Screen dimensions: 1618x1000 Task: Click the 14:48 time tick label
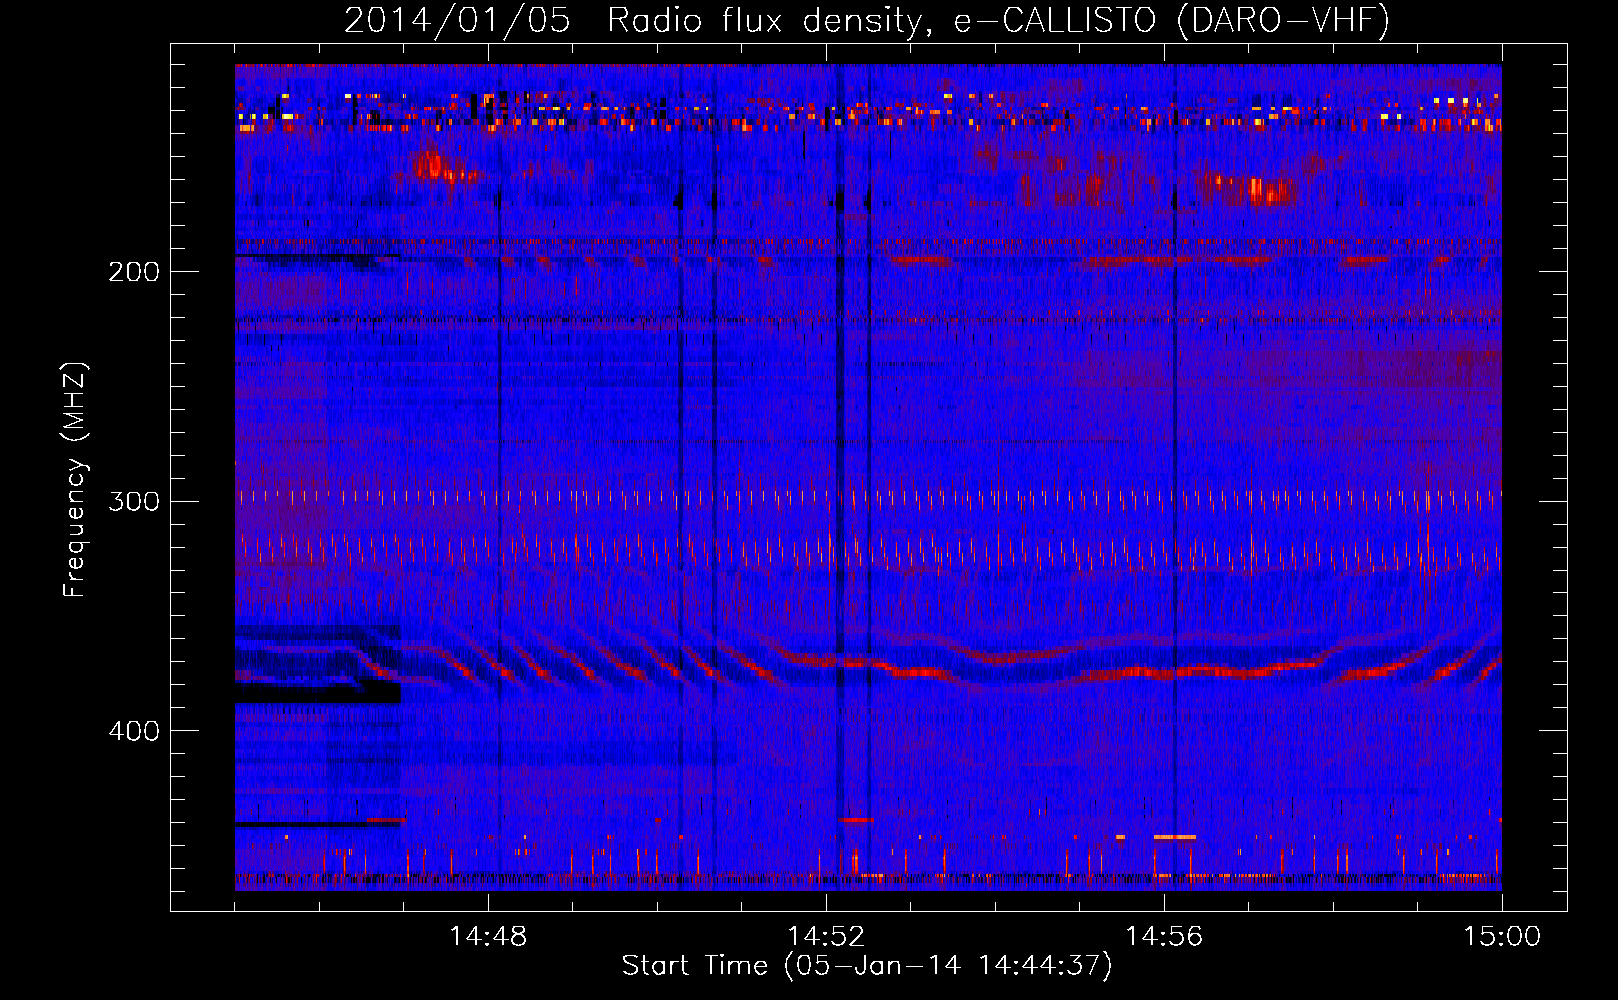point(488,937)
